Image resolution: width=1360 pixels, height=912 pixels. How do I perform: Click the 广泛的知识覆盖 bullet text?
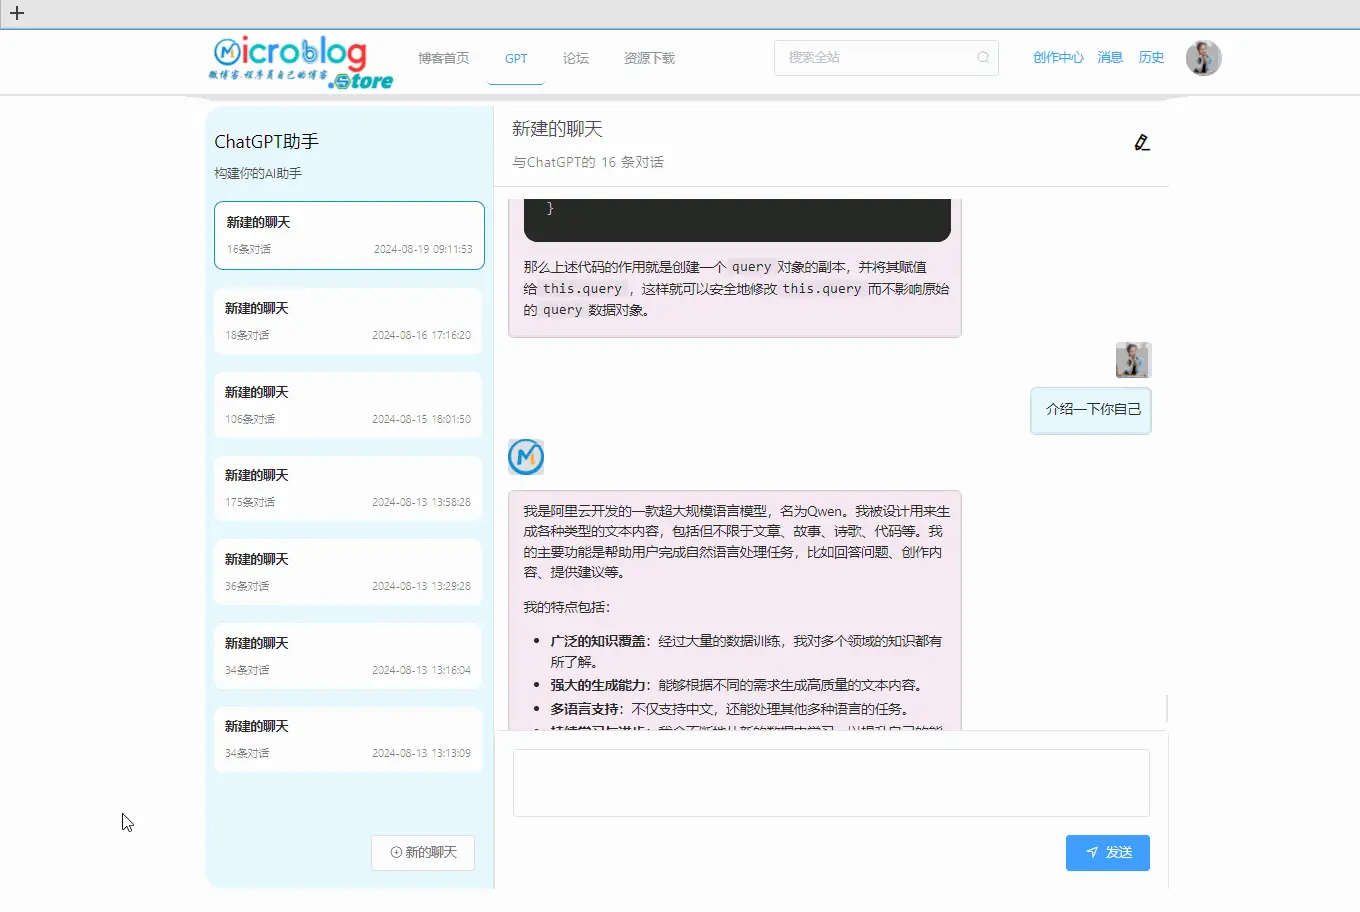click(x=598, y=641)
